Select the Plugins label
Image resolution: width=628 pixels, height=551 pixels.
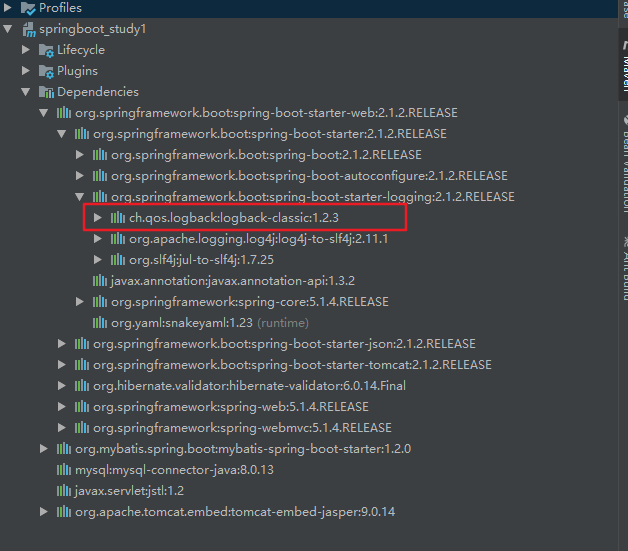pyautogui.click(x=77, y=71)
